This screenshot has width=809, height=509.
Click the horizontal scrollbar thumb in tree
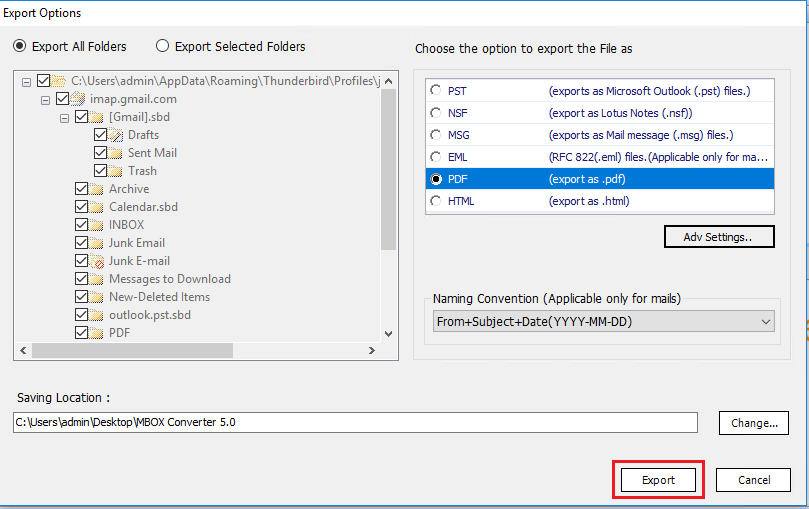point(132,351)
